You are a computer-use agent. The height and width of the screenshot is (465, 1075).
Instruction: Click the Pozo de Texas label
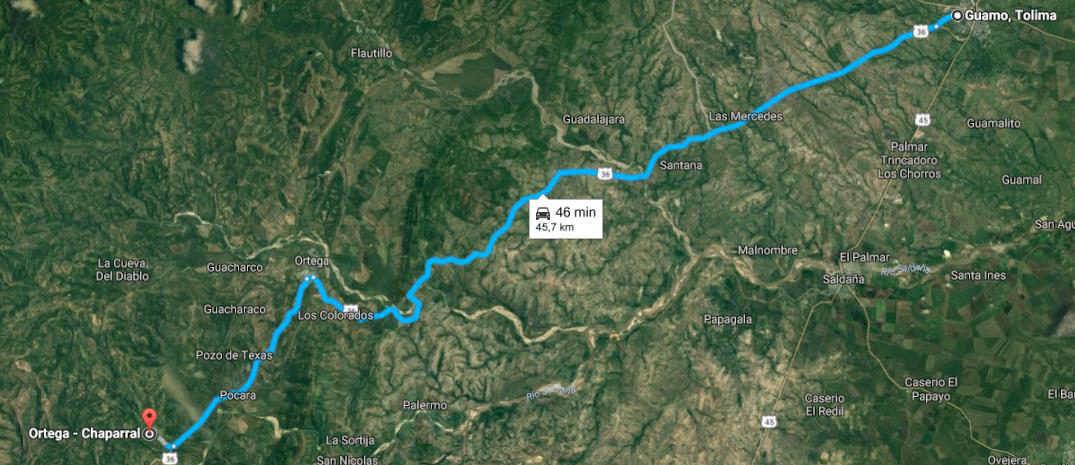pyautogui.click(x=234, y=355)
